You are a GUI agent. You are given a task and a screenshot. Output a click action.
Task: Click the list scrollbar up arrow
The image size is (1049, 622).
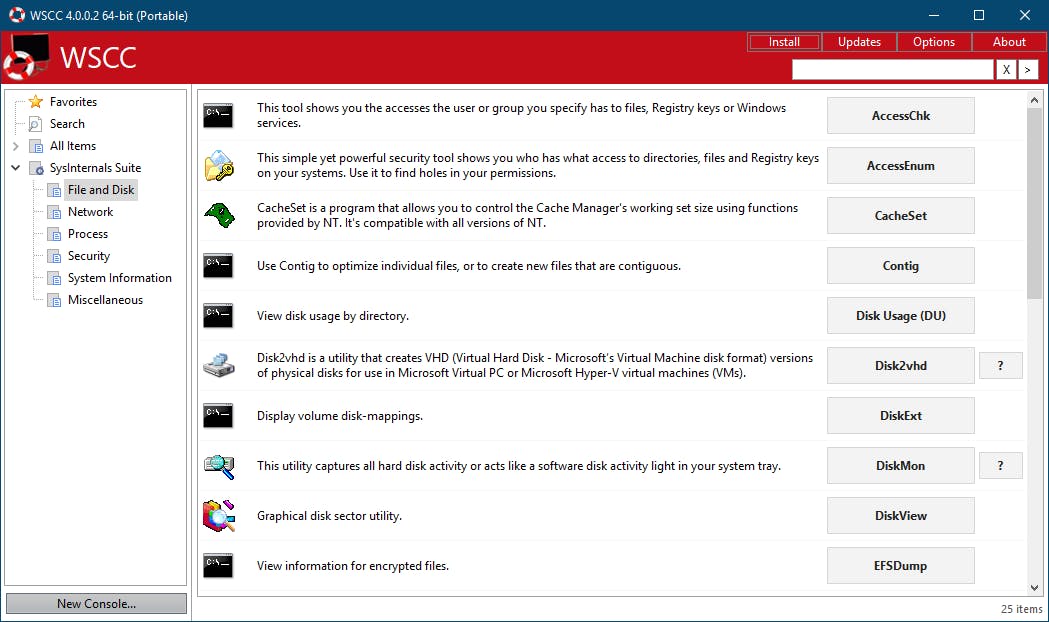click(1034, 100)
